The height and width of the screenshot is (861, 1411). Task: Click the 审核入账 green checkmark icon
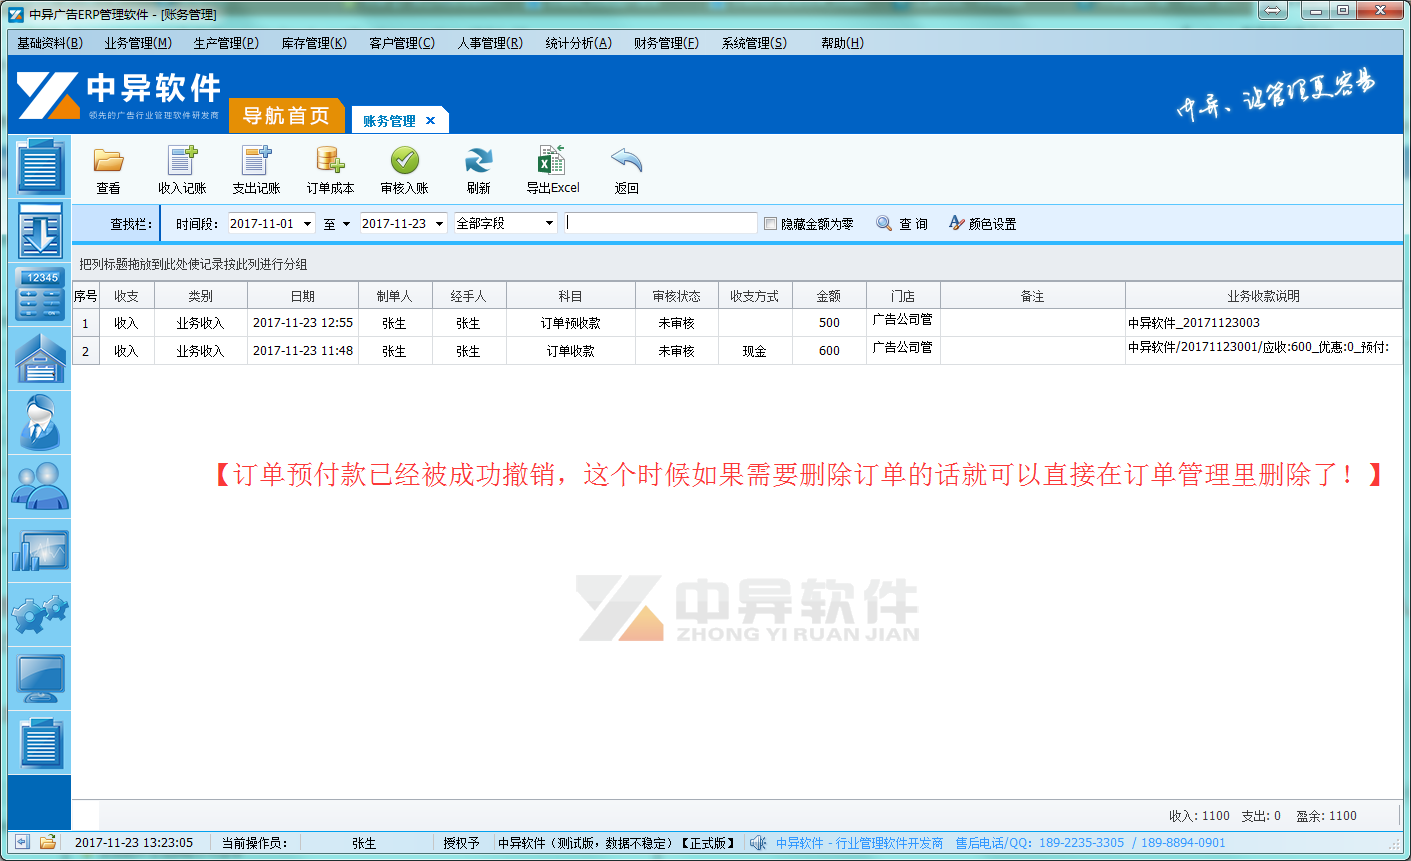[x=404, y=161]
